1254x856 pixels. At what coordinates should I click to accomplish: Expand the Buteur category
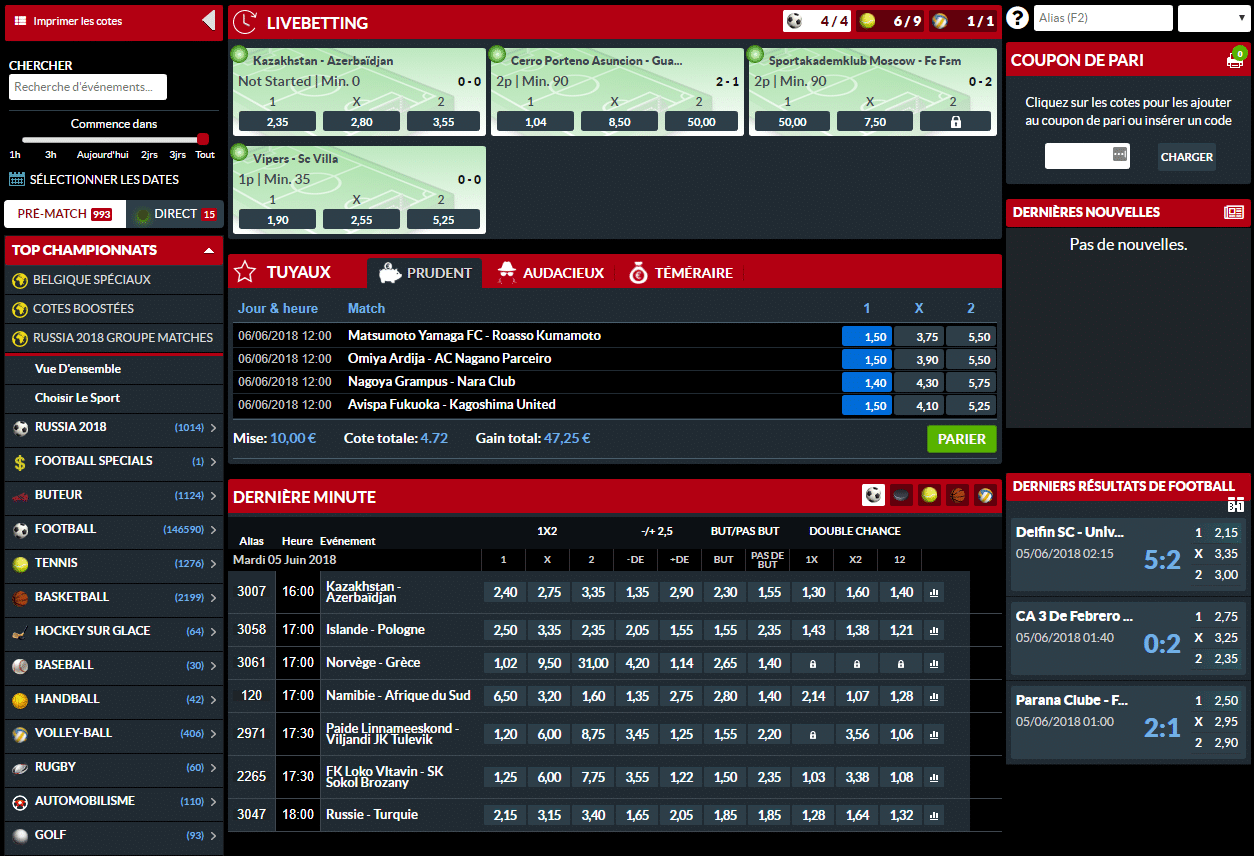pyautogui.click(x=114, y=495)
